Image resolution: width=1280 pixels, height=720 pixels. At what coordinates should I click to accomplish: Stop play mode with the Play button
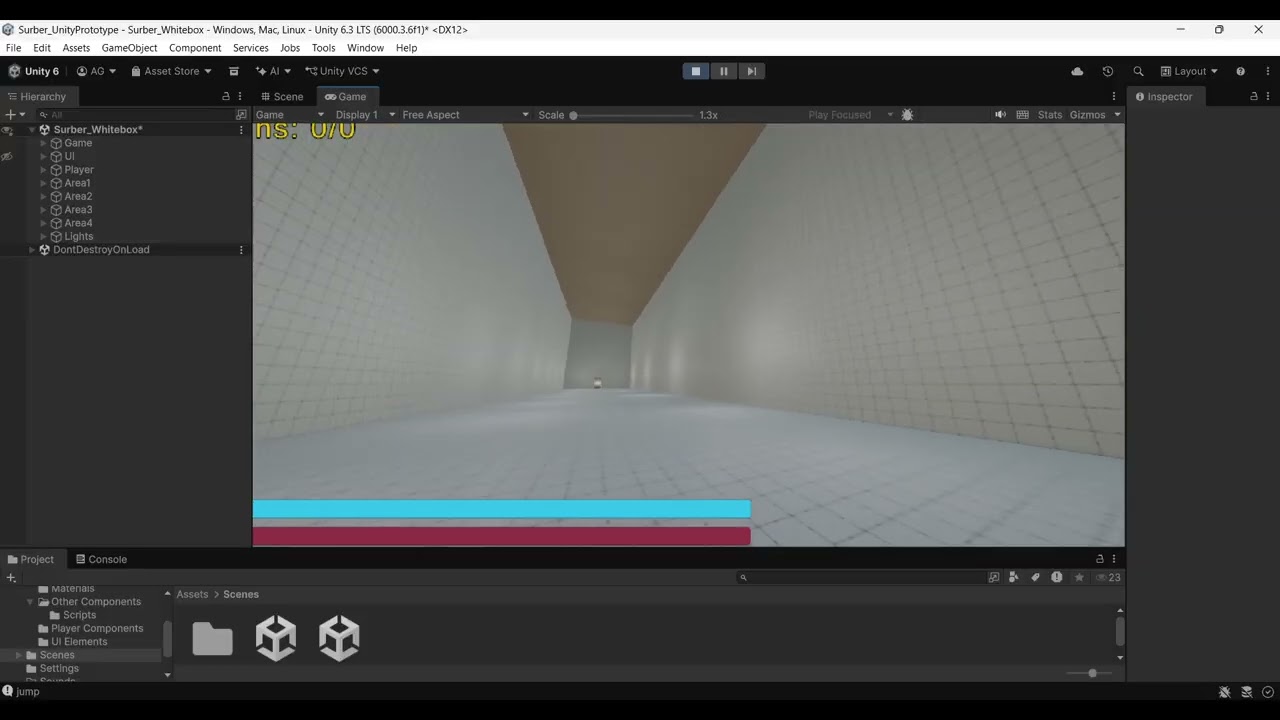pyautogui.click(x=696, y=71)
